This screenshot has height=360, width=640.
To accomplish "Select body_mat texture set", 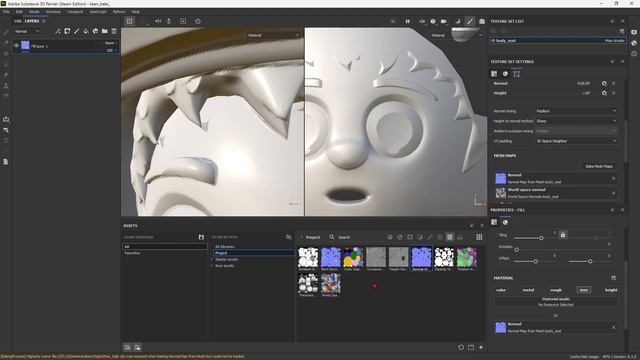I will tap(558, 40).
